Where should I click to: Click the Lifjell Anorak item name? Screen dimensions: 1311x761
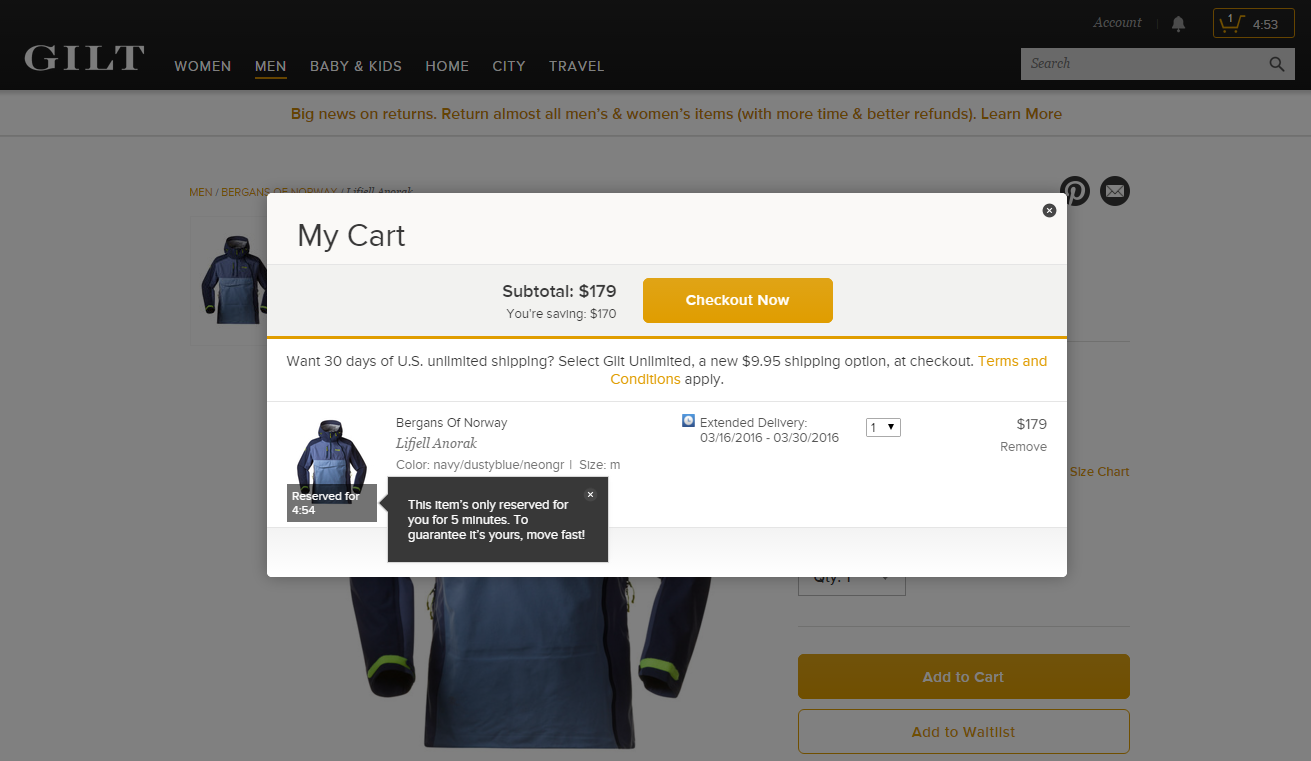point(436,443)
